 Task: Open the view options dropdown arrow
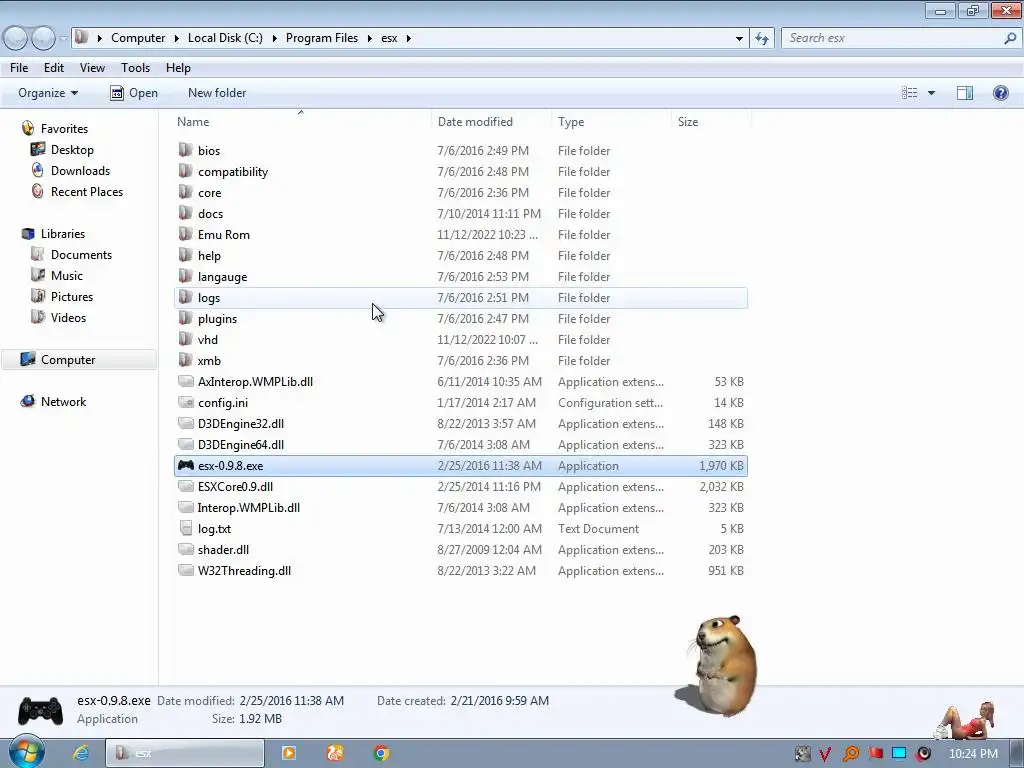click(931, 93)
